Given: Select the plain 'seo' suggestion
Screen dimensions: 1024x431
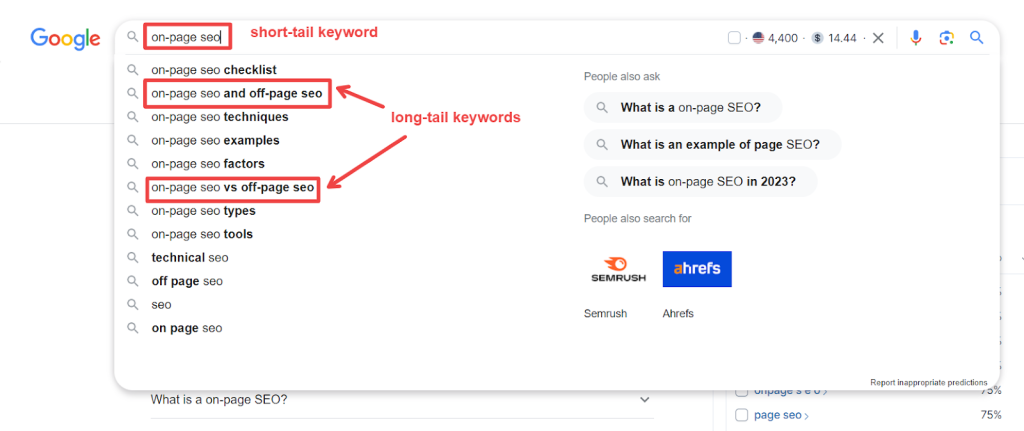Looking at the screenshot, I should tap(161, 304).
